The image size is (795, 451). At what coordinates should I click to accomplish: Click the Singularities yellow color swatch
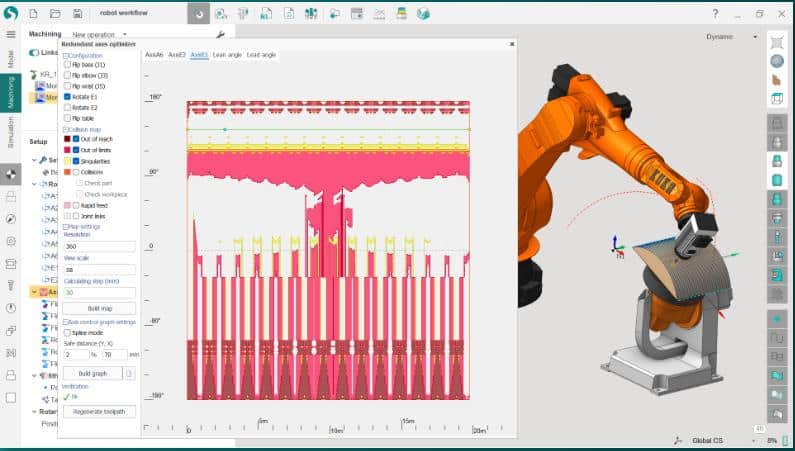coord(67,161)
